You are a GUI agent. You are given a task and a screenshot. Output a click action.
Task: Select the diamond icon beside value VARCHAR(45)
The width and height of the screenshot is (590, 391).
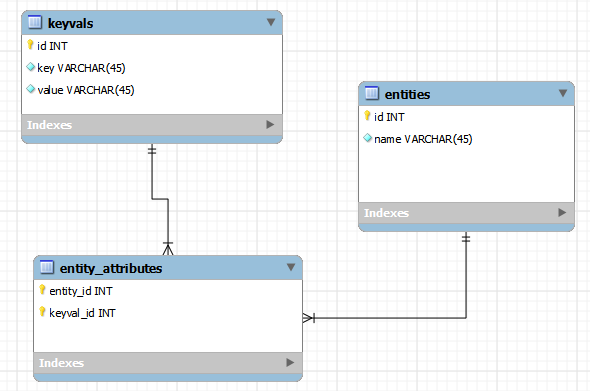(x=31, y=89)
